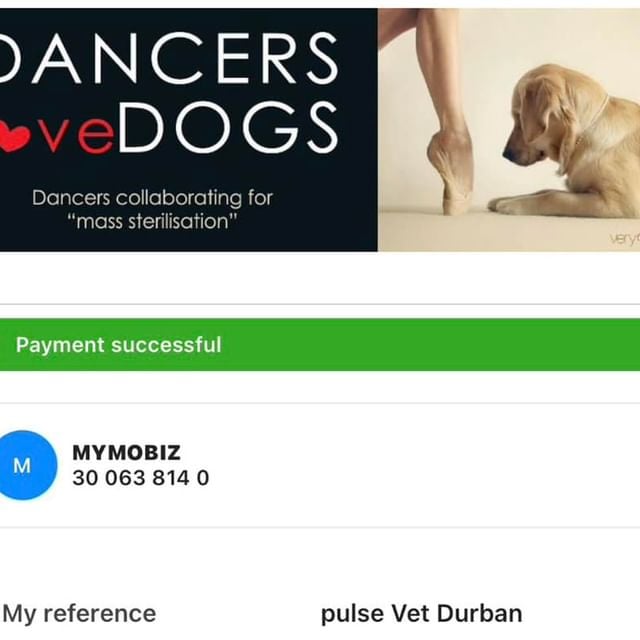Click the ballet foot and dog photo

(509, 130)
